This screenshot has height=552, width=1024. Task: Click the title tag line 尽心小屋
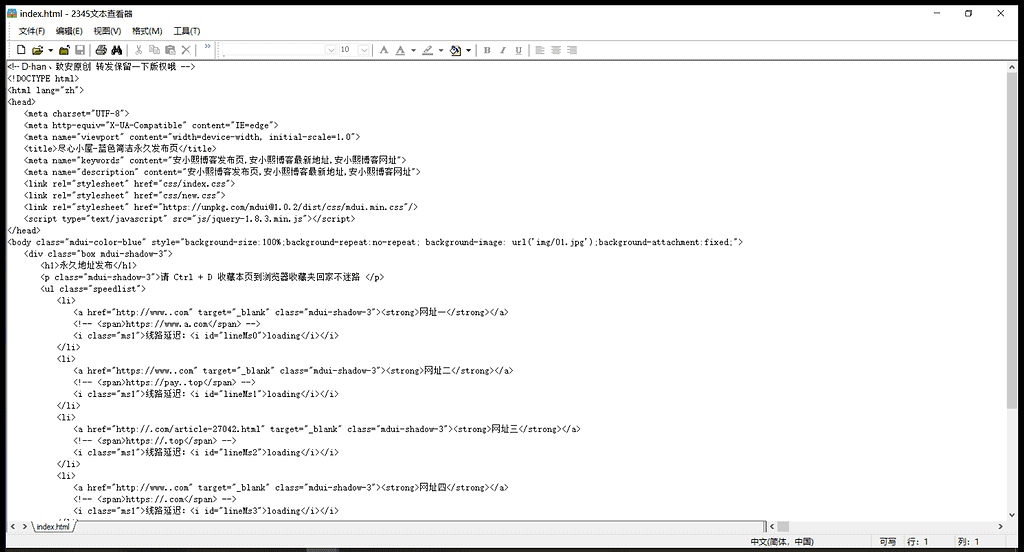tap(120, 148)
